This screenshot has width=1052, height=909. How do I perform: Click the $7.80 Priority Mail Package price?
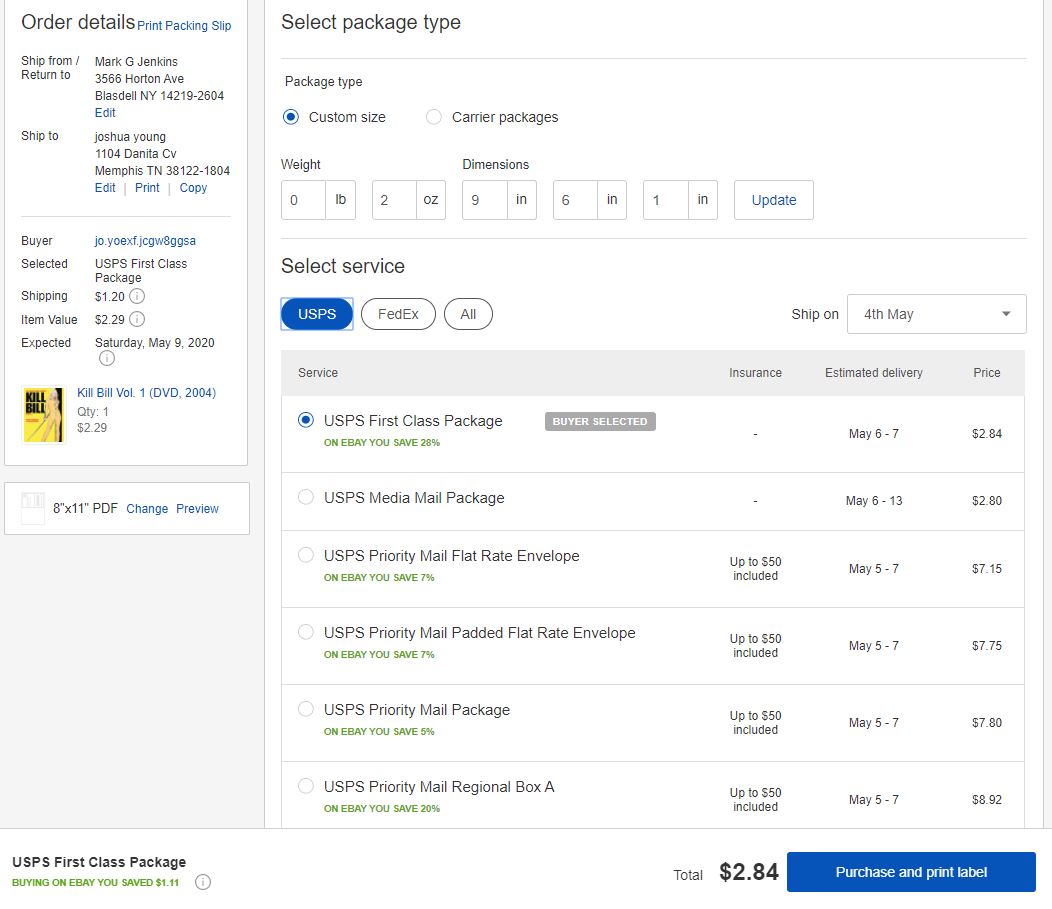tap(986, 723)
